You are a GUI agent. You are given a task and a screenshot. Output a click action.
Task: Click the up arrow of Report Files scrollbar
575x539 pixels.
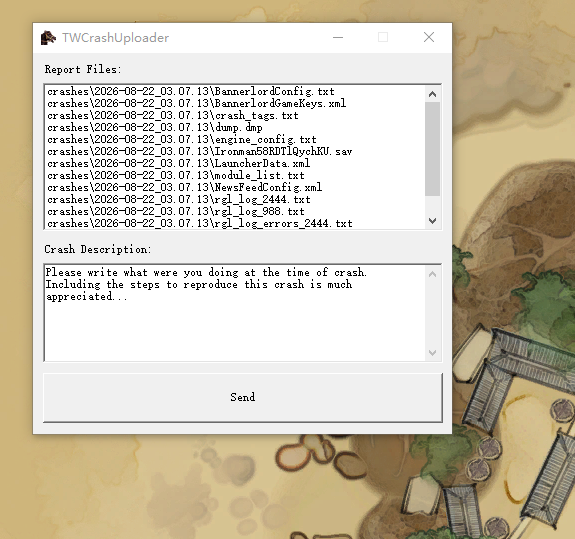(432, 94)
